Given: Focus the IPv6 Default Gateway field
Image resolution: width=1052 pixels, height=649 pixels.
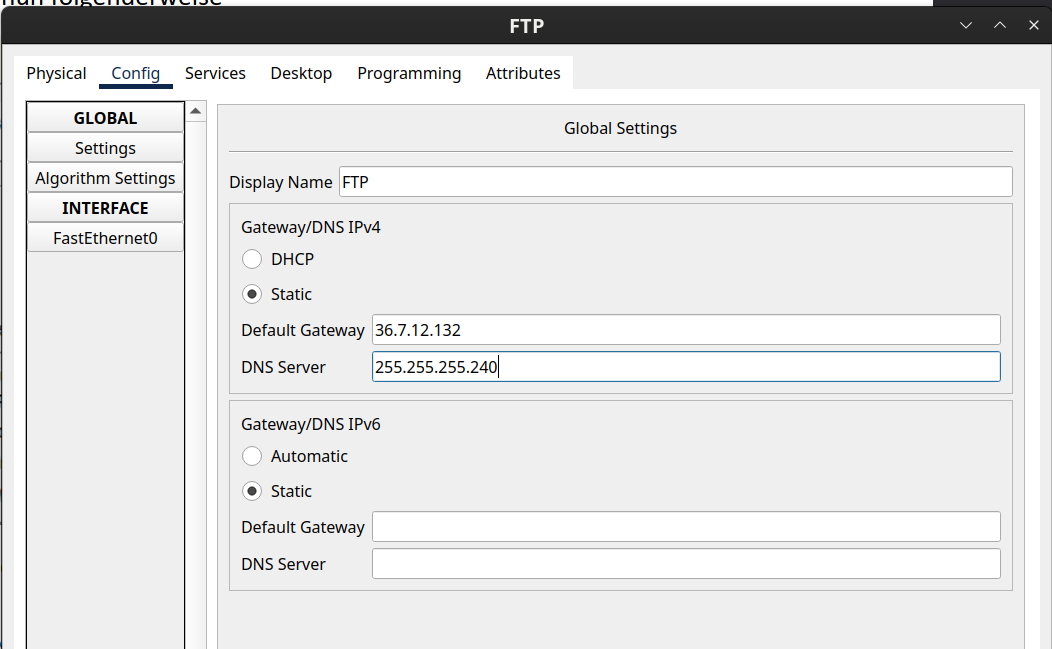Looking at the screenshot, I should tap(685, 527).
